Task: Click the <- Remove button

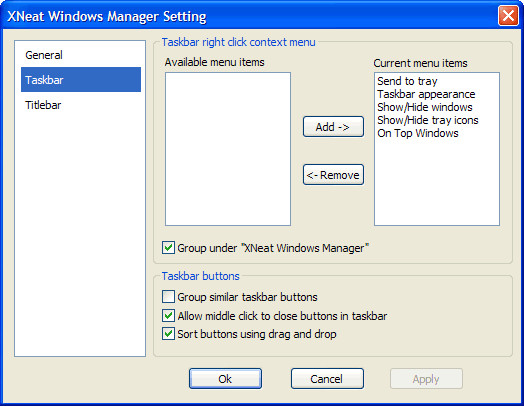Action: coord(333,174)
